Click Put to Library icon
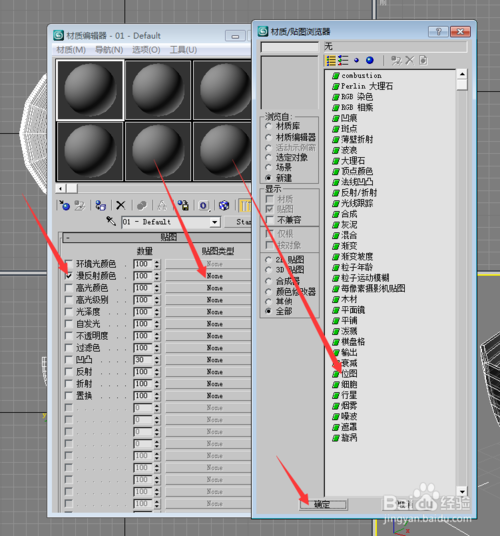The image size is (500, 536). coord(183,205)
